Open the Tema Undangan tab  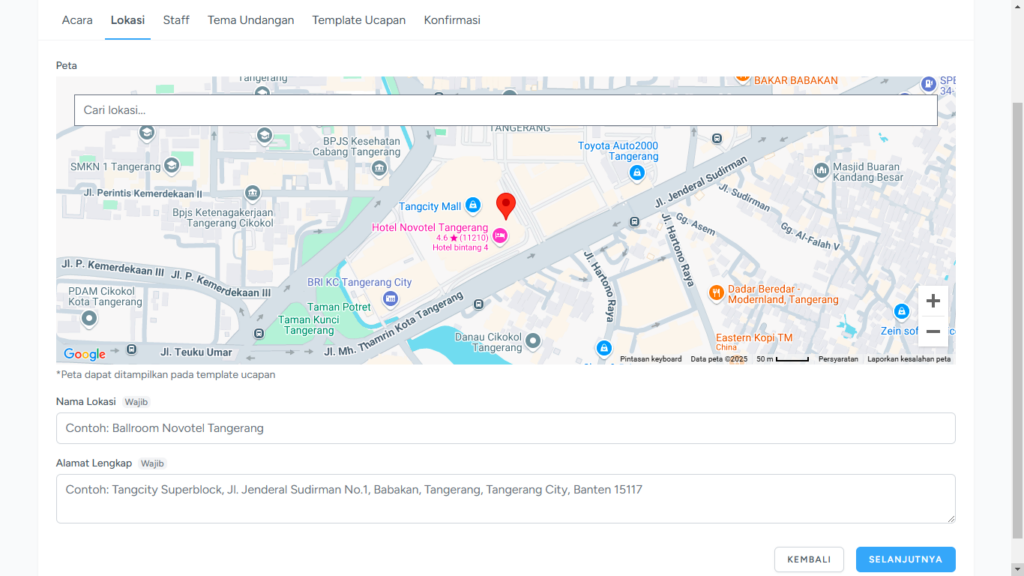250,19
